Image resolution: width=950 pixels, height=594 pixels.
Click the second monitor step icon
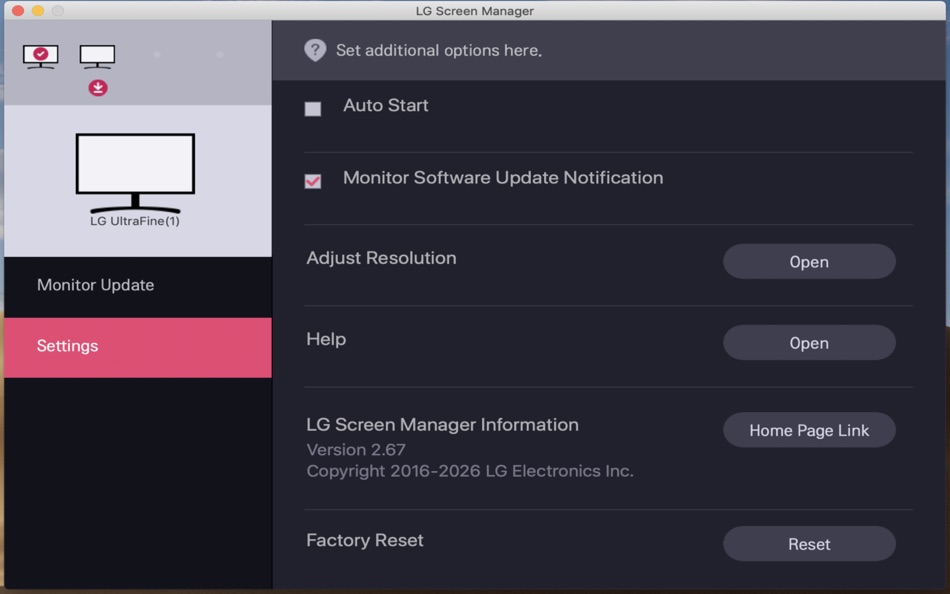tap(97, 57)
